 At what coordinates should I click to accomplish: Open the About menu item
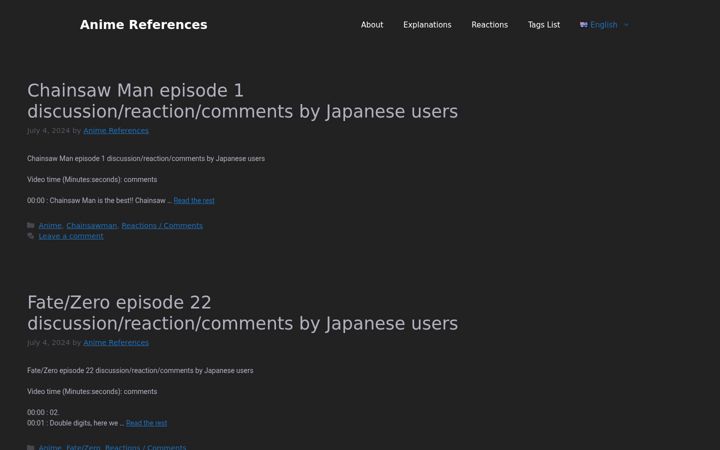371,25
